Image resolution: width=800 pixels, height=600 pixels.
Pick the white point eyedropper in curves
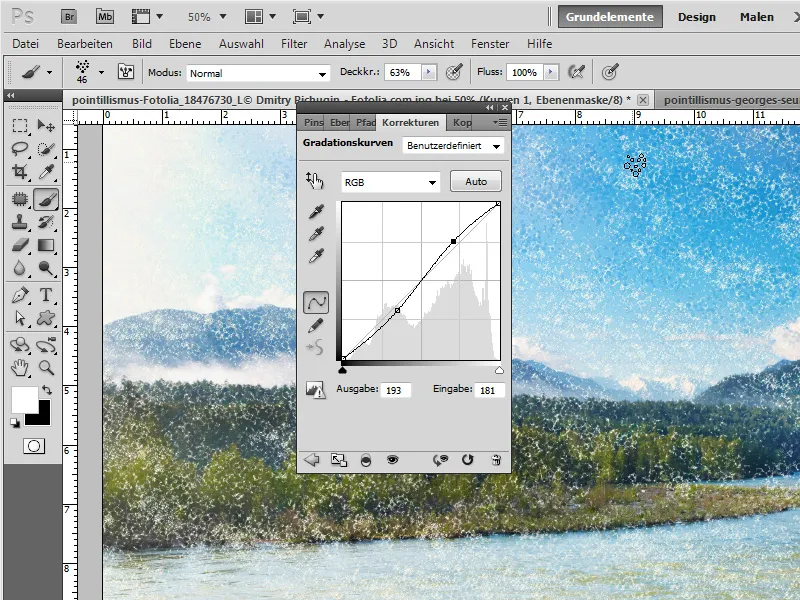[316, 255]
